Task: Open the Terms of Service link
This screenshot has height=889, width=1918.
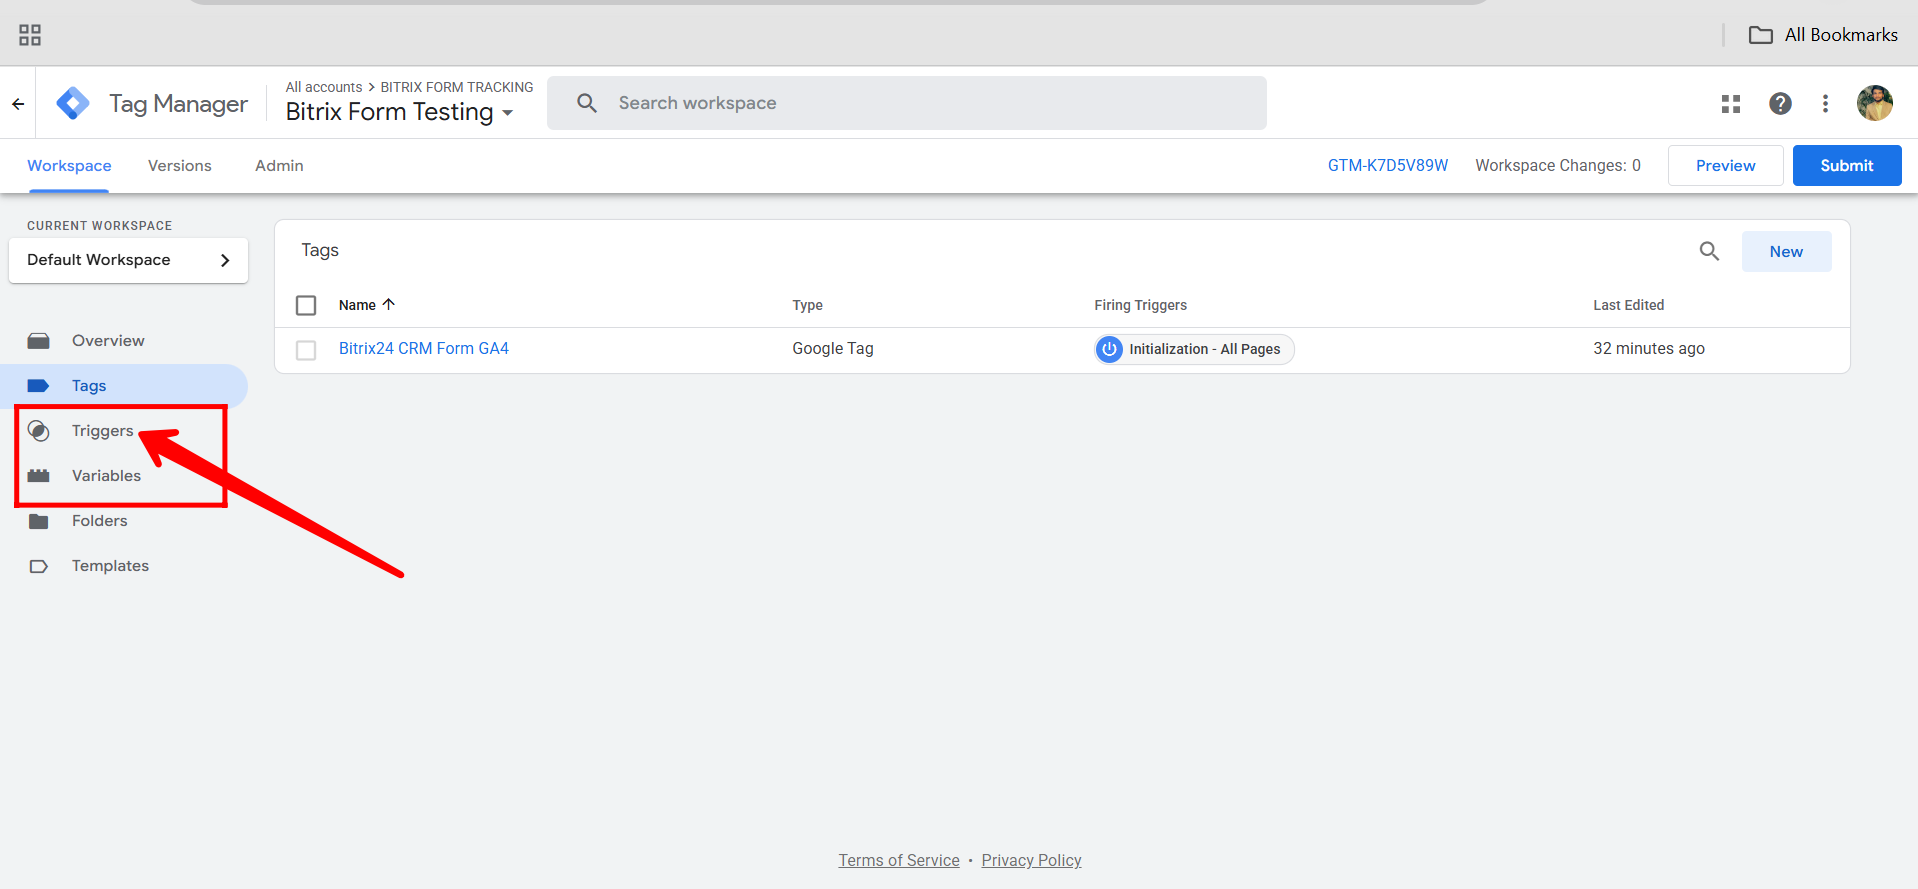Action: point(899,861)
